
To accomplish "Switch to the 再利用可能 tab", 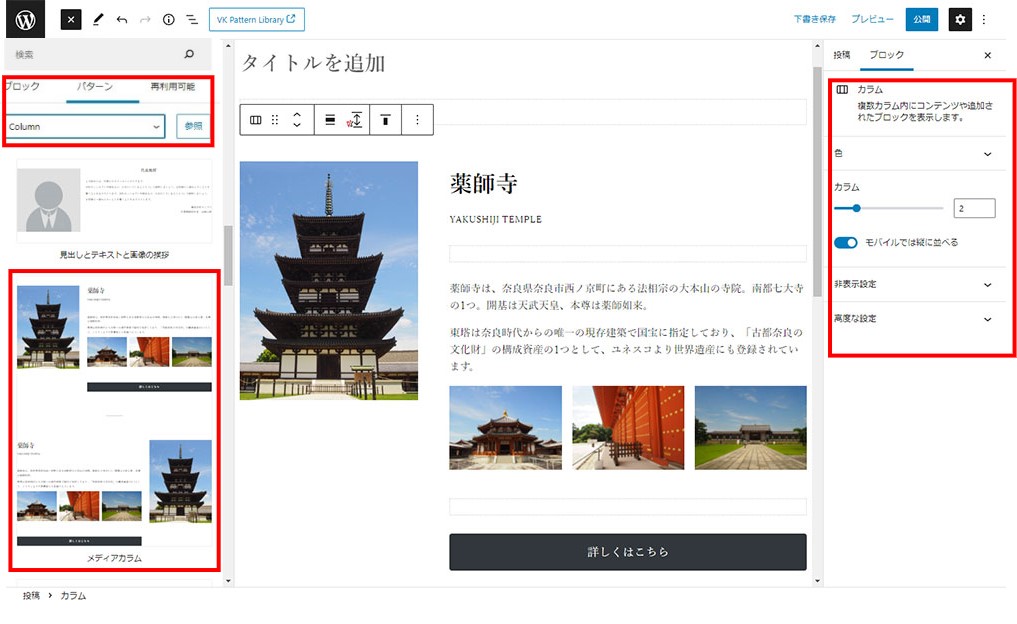I will click(172, 87).
